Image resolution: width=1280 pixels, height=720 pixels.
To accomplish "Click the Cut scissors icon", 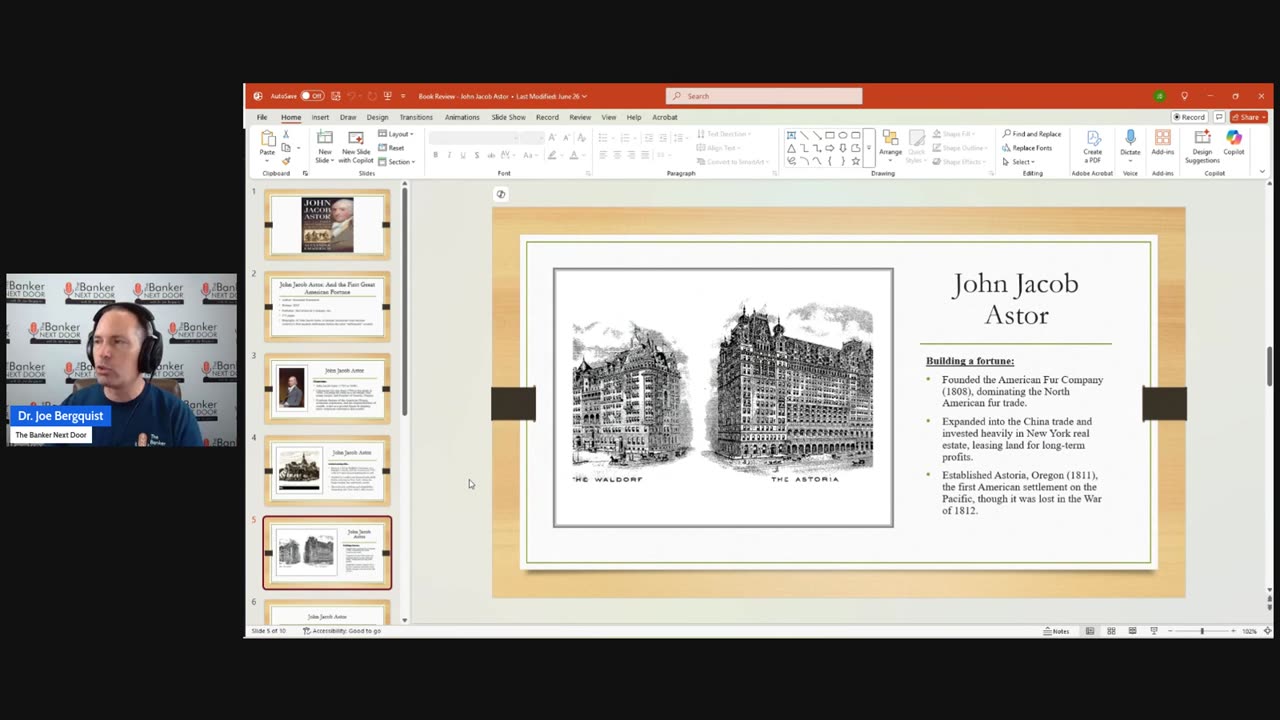I will tap(286, 134).
